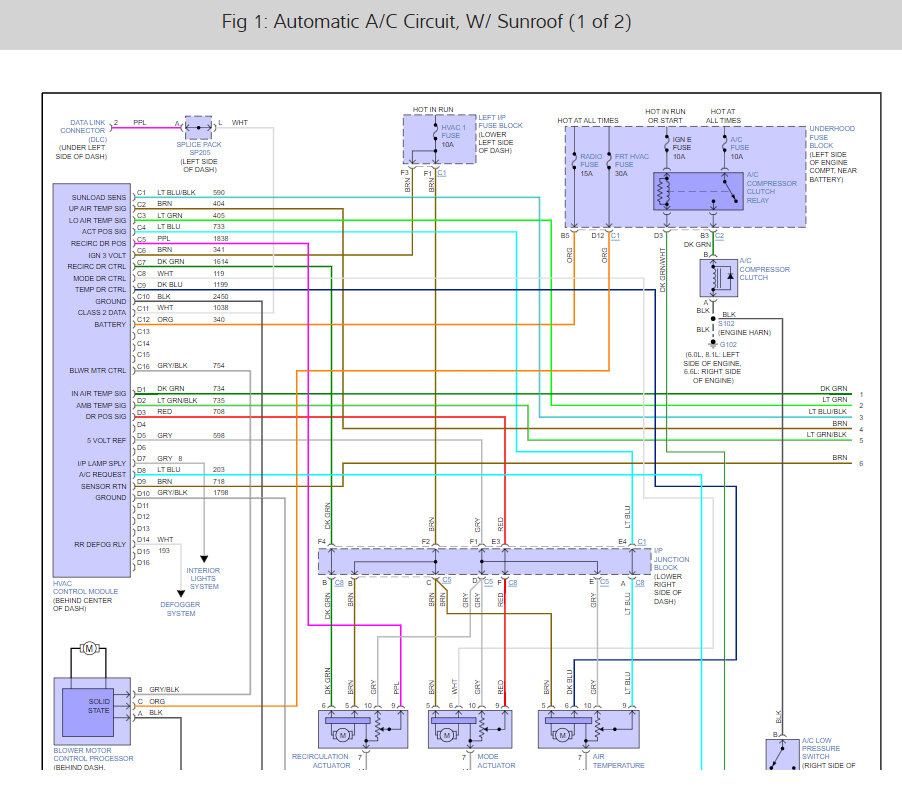This screenshot has width=902, height=799.
Task: Click the 'A/C COMPRESSOR CLUTCH RELAY' label
Action: pos(771,188)
